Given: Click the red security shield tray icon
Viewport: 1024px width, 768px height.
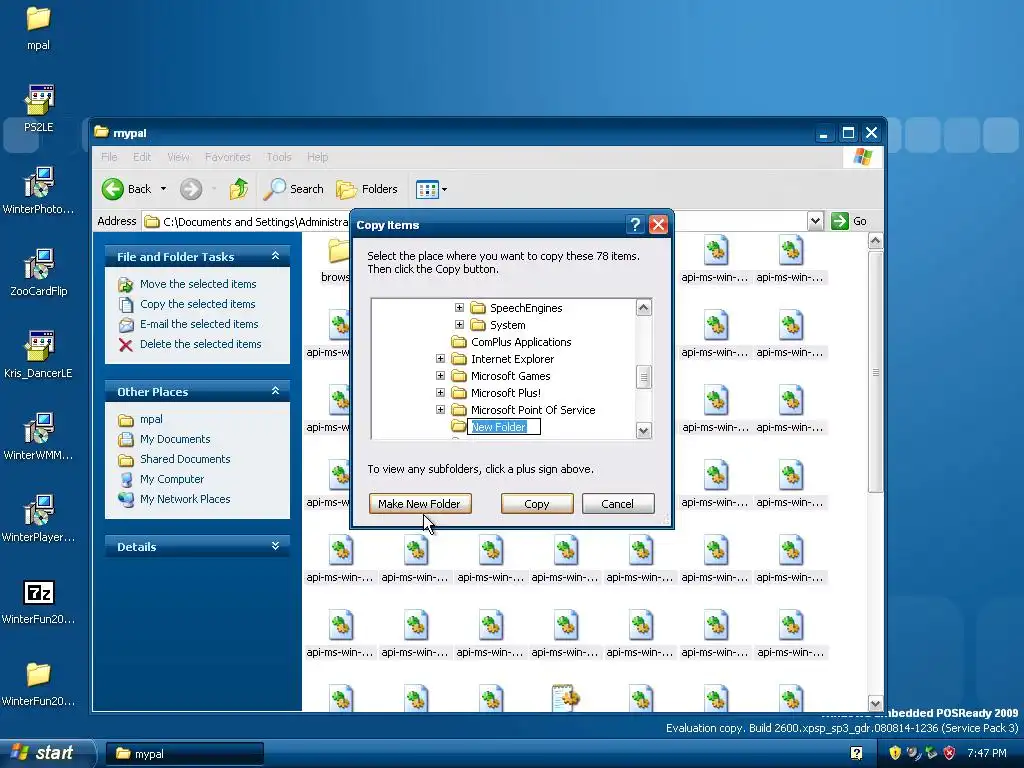Looking at the screenshot, I should (950, 753).
